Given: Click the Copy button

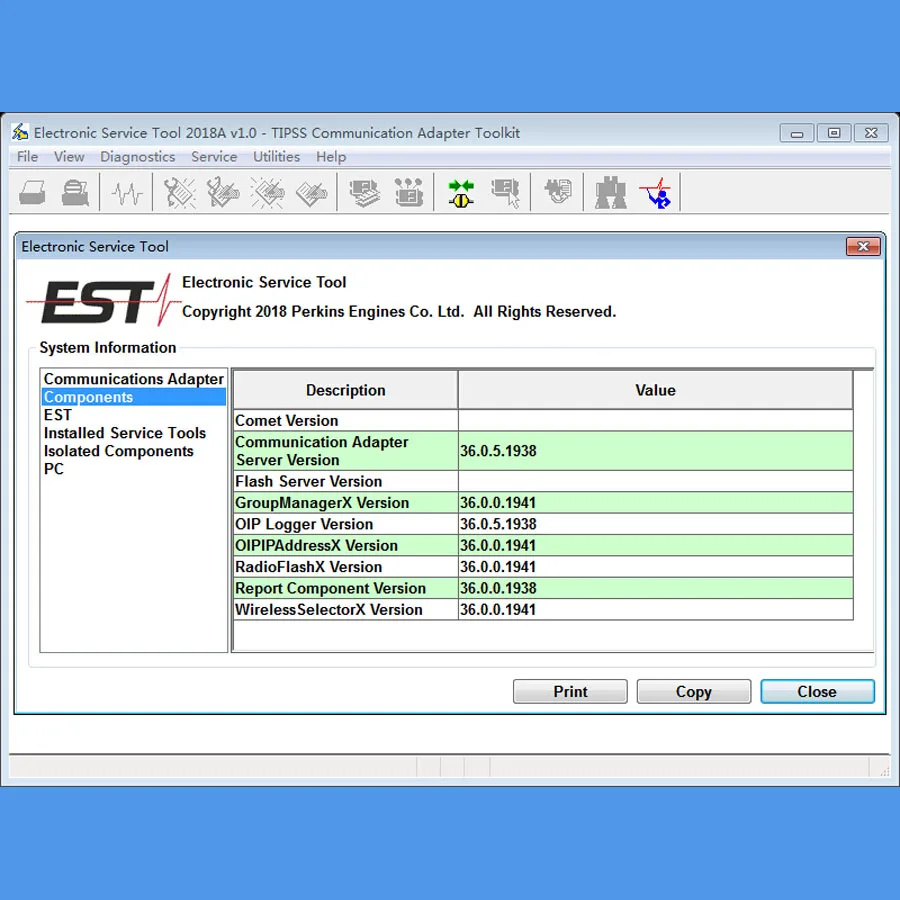Looking at the screenshot, I should click(693, 691).
